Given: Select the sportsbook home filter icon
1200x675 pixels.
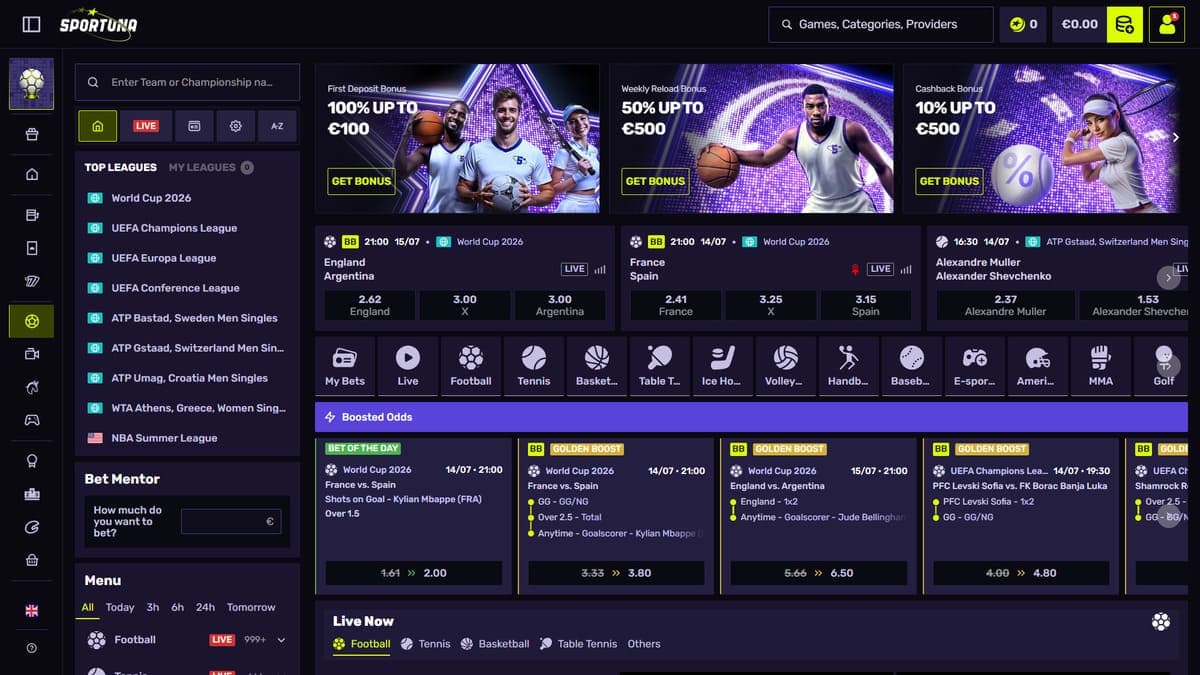Looking at the screenshot, I should click(x=97, y=126).
